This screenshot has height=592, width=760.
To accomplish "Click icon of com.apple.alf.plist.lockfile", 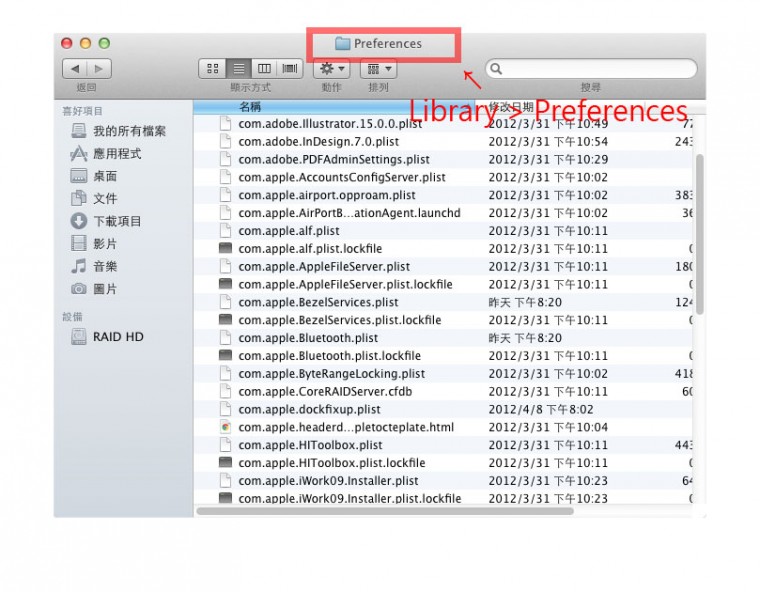I will pyautogui.click(x=225, y=248).
